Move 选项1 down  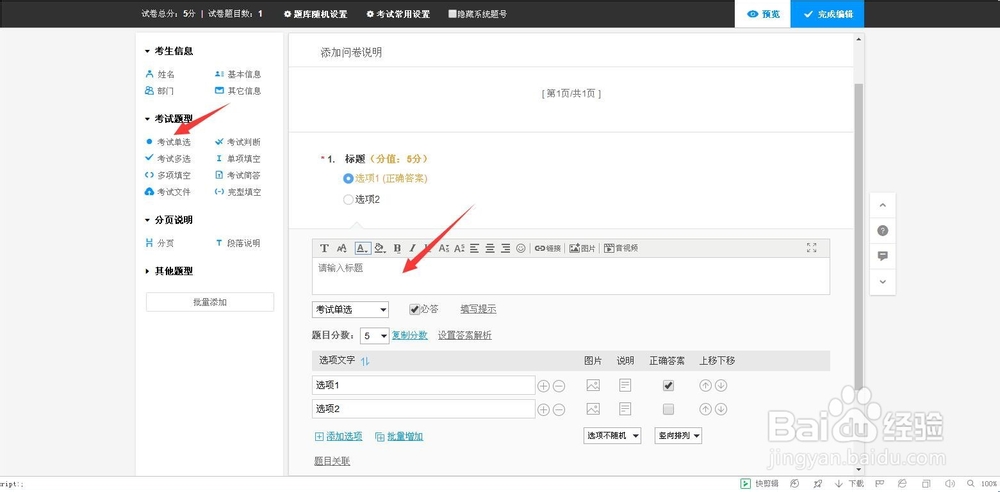(721, 385)
